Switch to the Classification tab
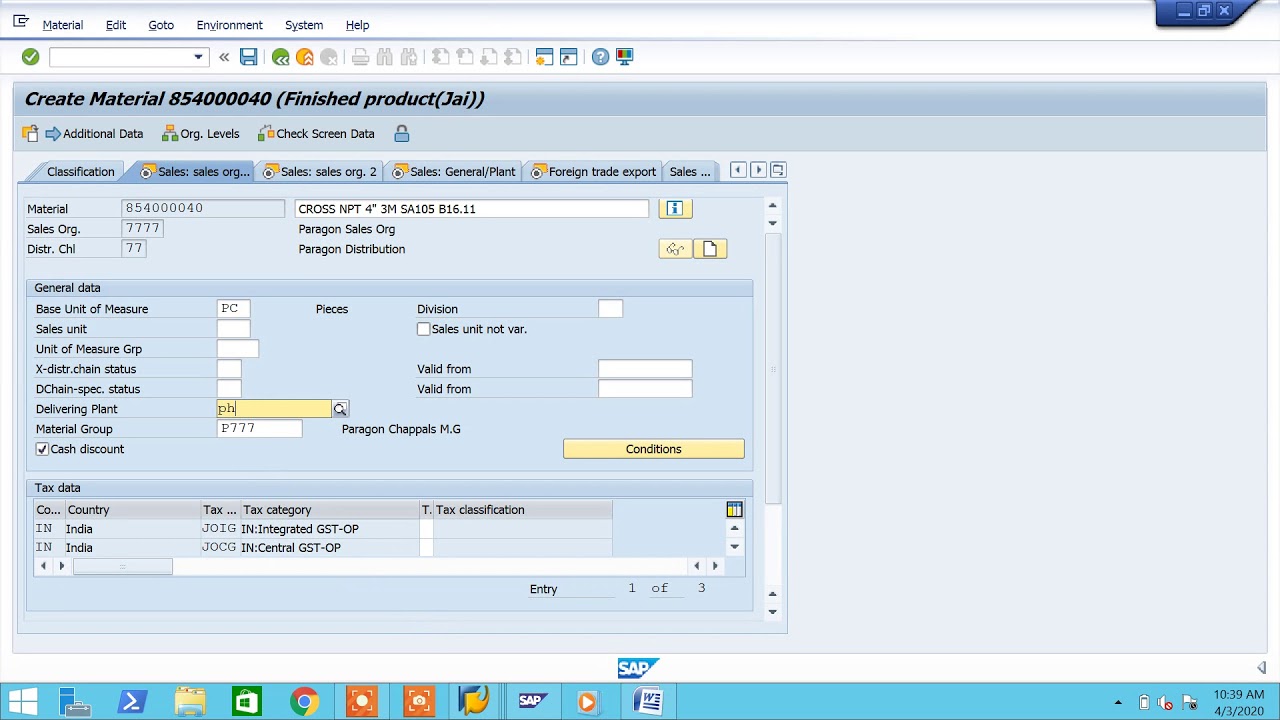Viewport: 1280px width, 720px height. (x=80, y=172)
